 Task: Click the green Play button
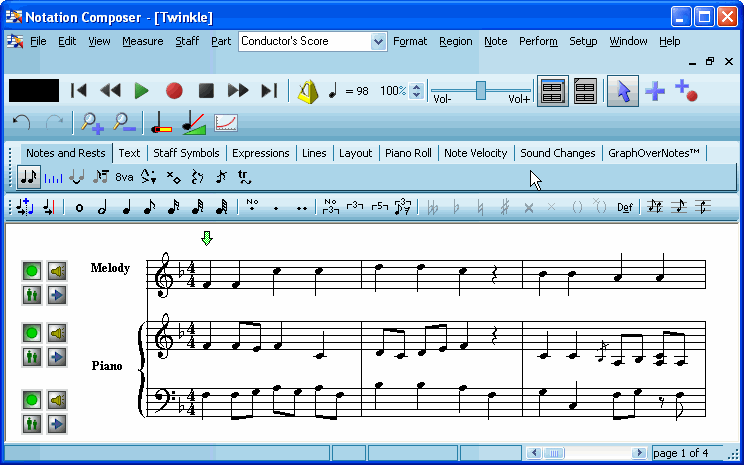141,91
